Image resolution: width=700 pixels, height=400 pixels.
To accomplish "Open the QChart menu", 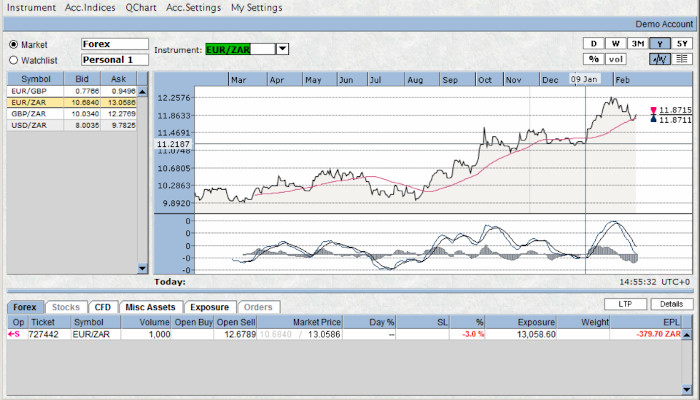I will coord(140,7).
